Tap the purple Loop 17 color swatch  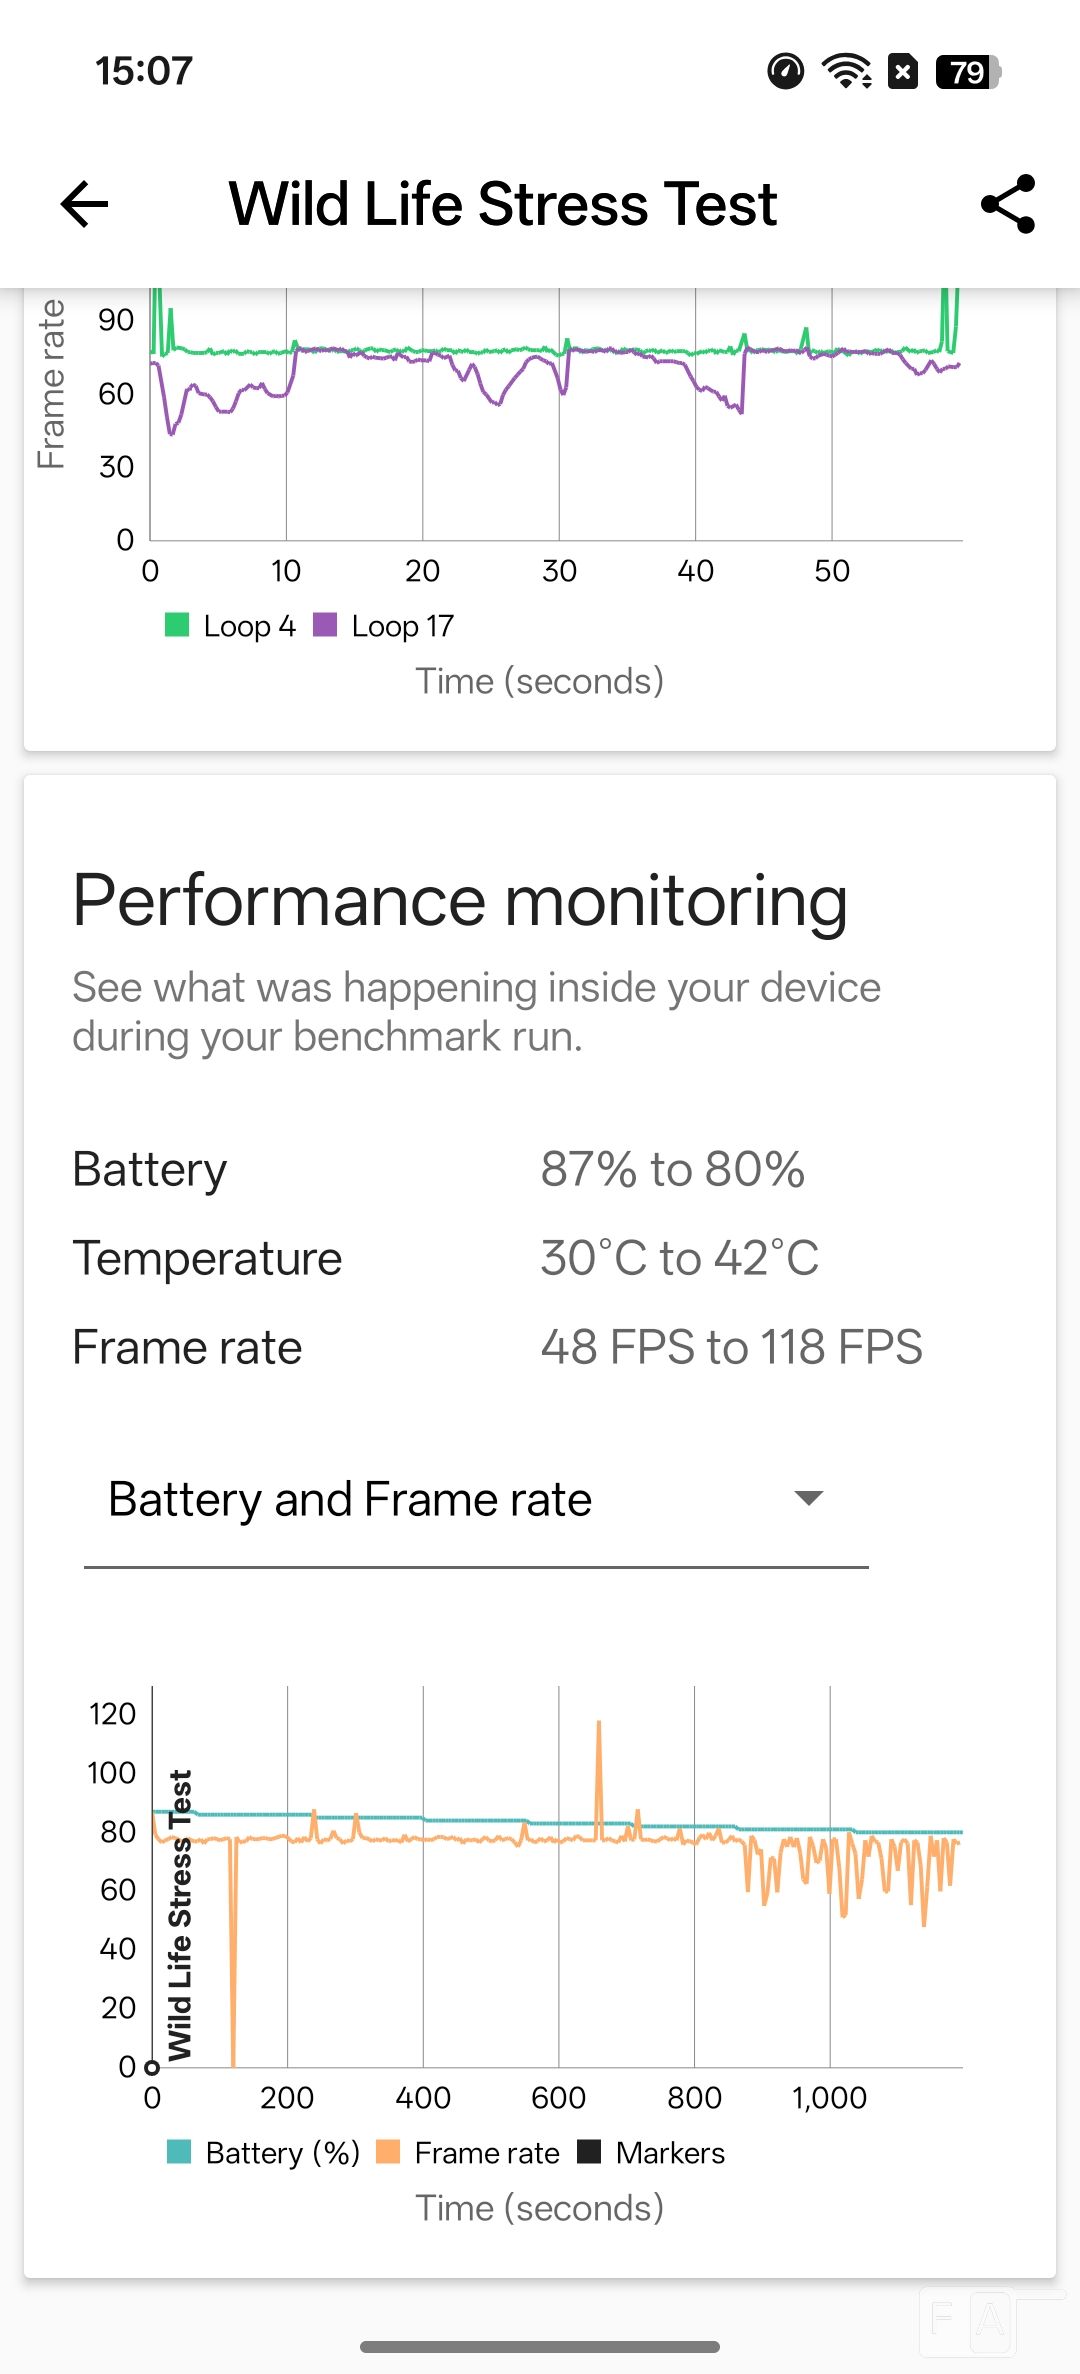(325, 625)
